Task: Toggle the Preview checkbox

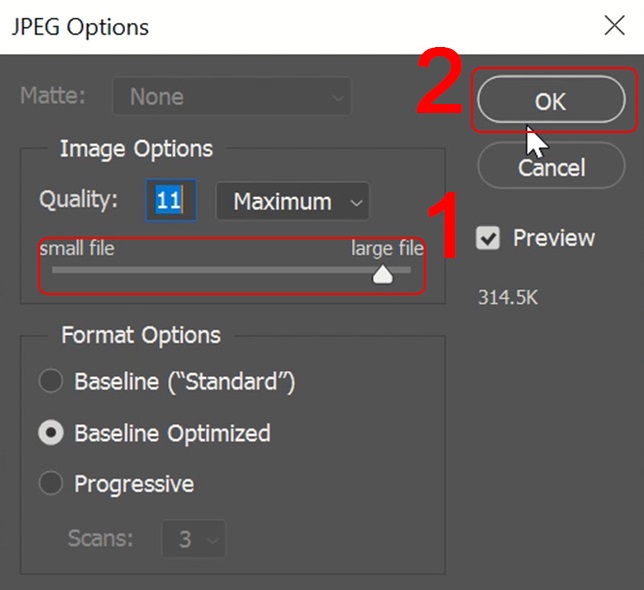Action: point(488,239)
